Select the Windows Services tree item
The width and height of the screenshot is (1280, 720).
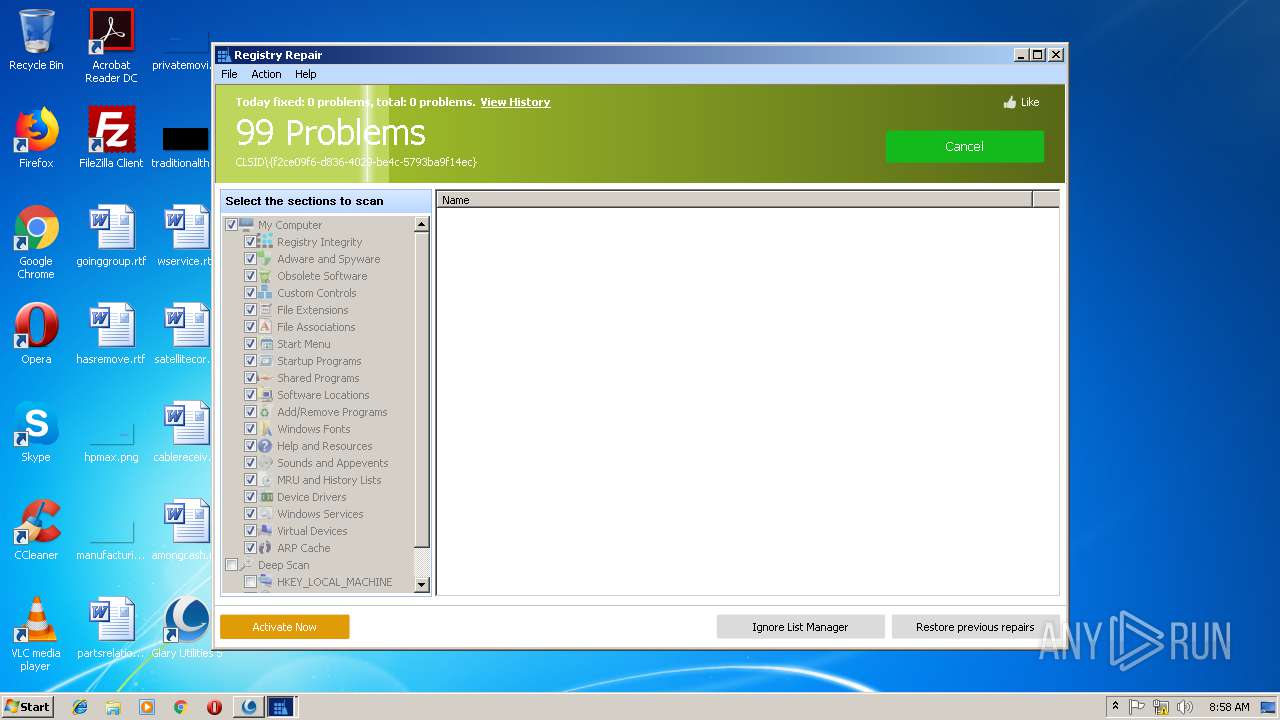coord(320,514)
